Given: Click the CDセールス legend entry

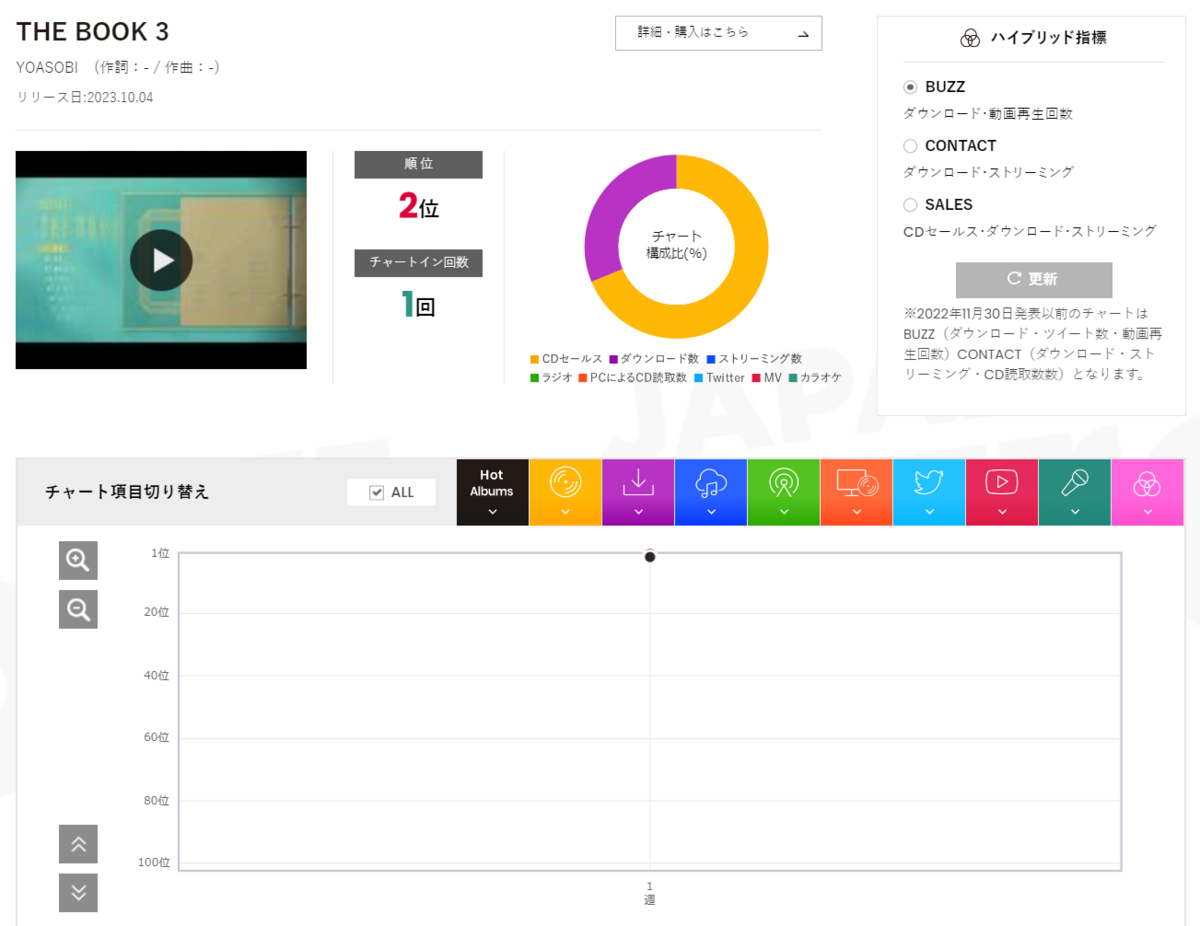Looking at the screenshot, I should (567, 359).
